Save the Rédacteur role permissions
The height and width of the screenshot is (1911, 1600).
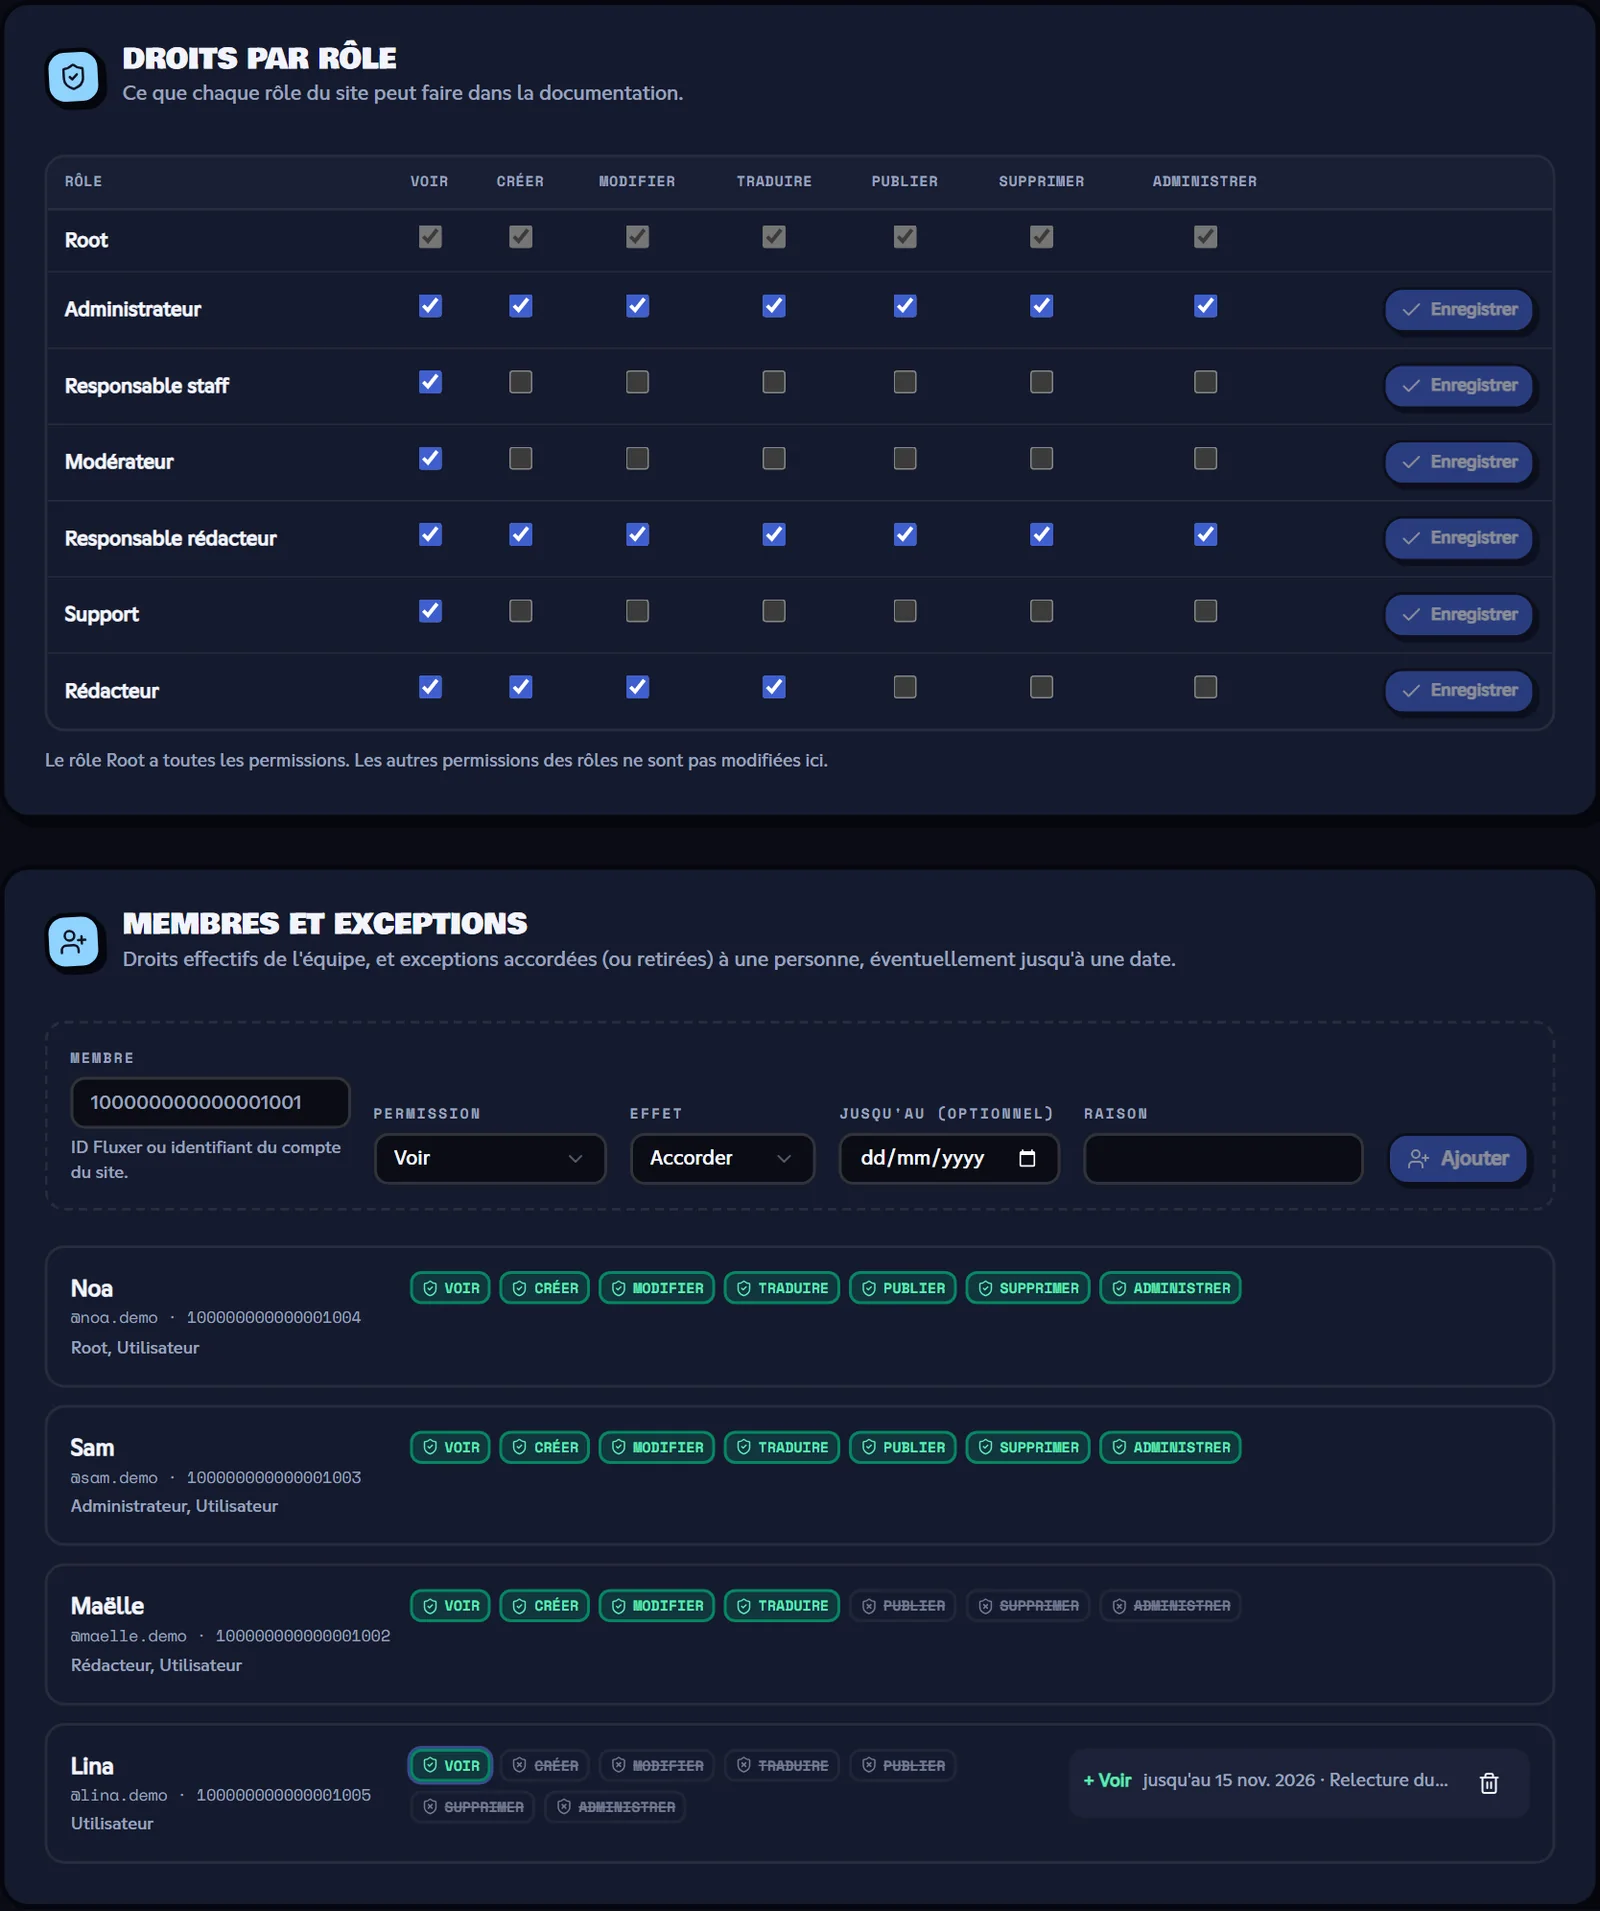(1458, 691)
